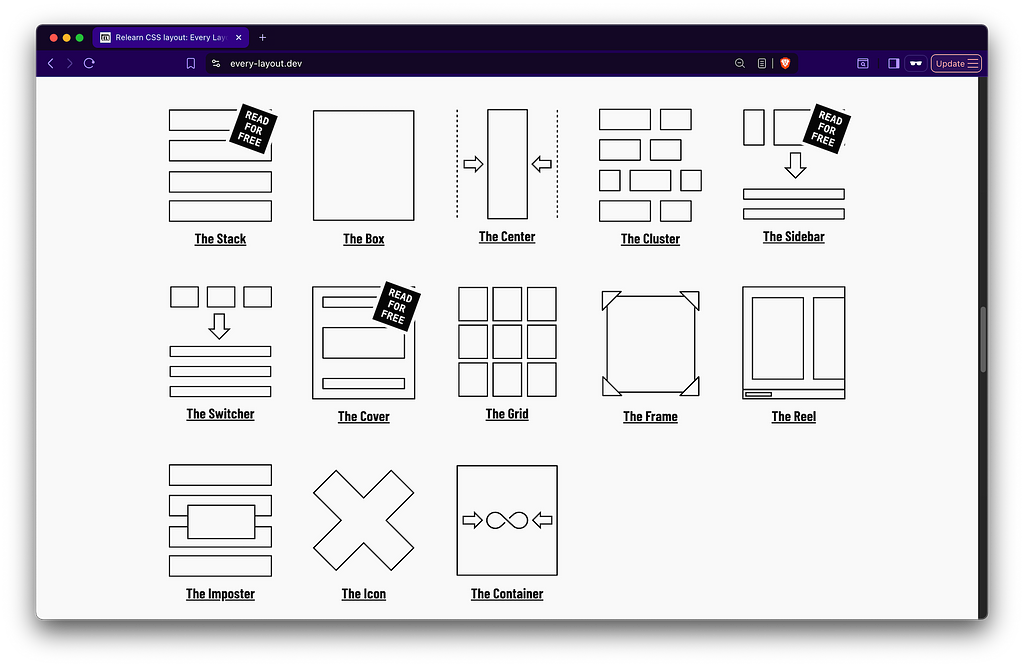The height and width of the screenshot is (667, 1024).
Task: Click the sunglasses private mode icon
Action: (915, 63)
